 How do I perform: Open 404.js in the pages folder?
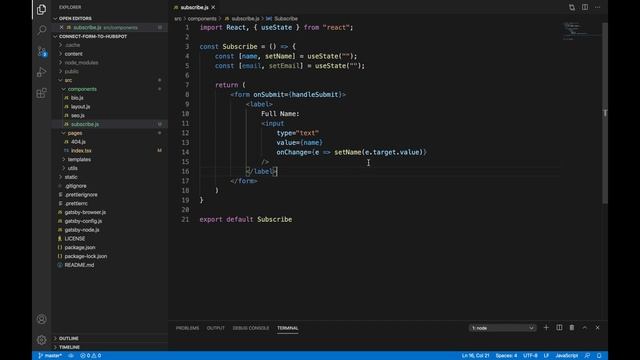[x=78, y=142]
